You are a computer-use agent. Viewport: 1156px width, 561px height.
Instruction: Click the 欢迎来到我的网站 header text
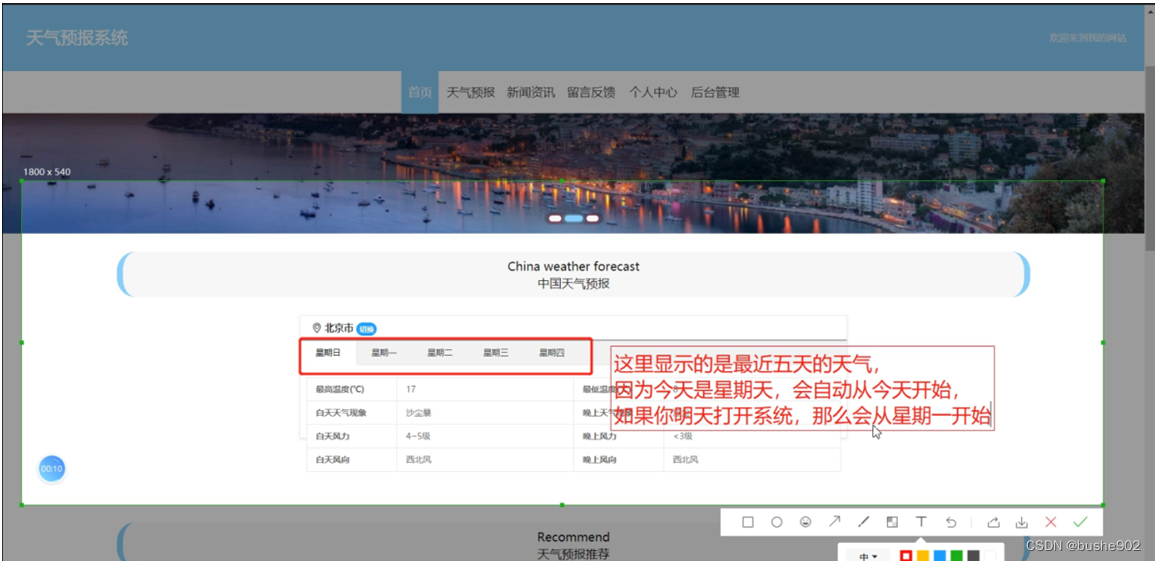pyautogui.click(x=1088, y=38)
